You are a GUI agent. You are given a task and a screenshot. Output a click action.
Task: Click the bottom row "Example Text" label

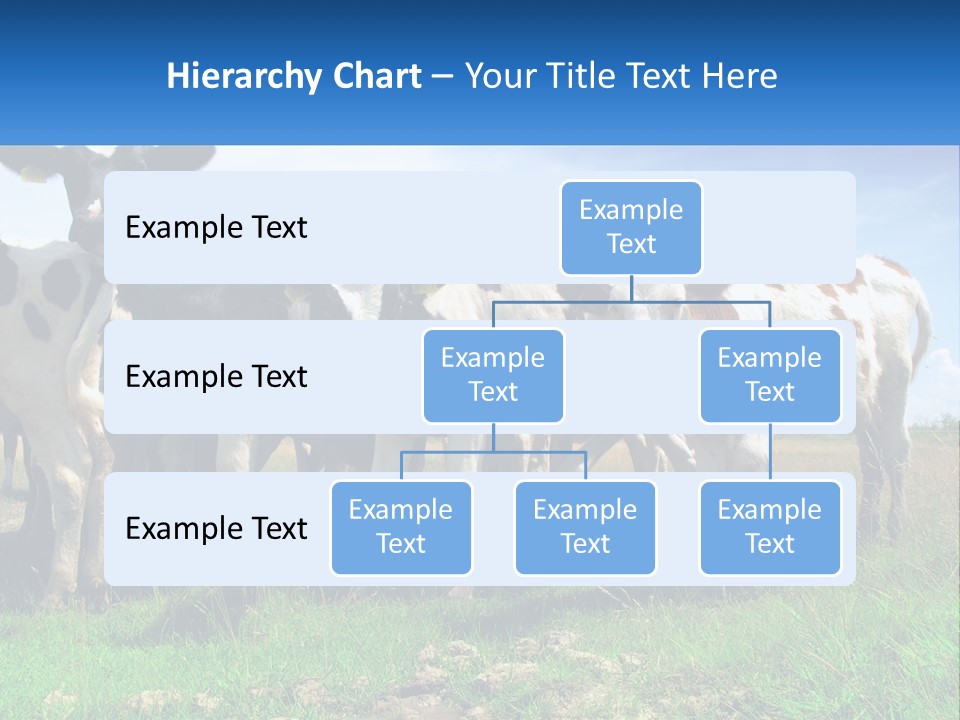[x=216, y=528]
